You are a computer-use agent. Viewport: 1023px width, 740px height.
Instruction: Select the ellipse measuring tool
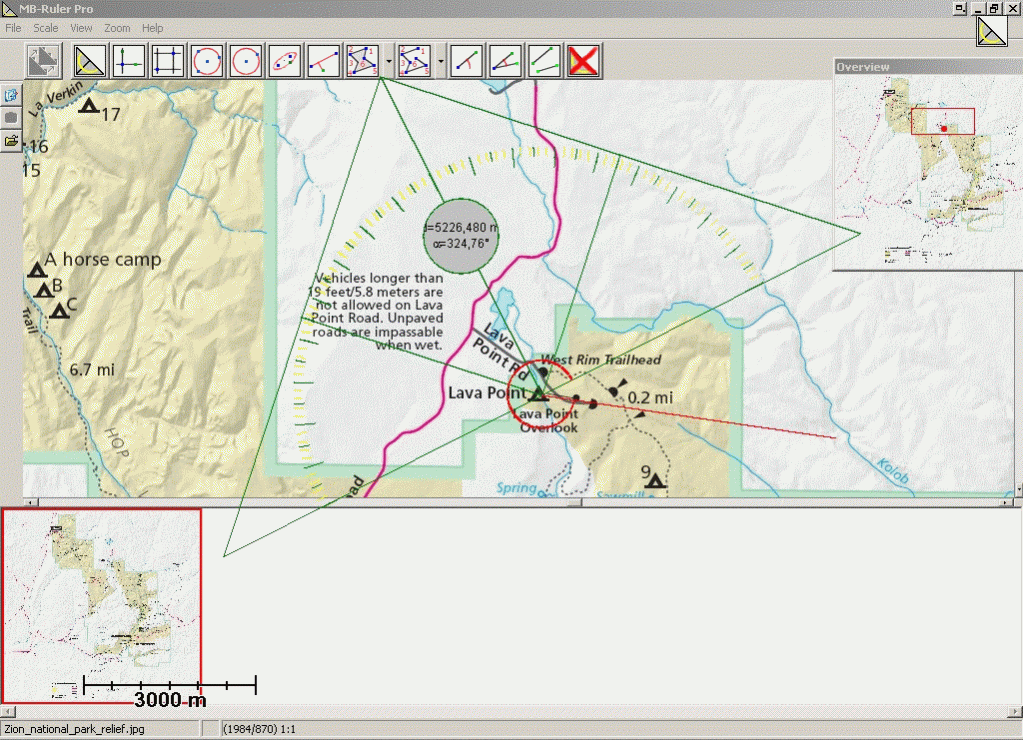(285, 61)
